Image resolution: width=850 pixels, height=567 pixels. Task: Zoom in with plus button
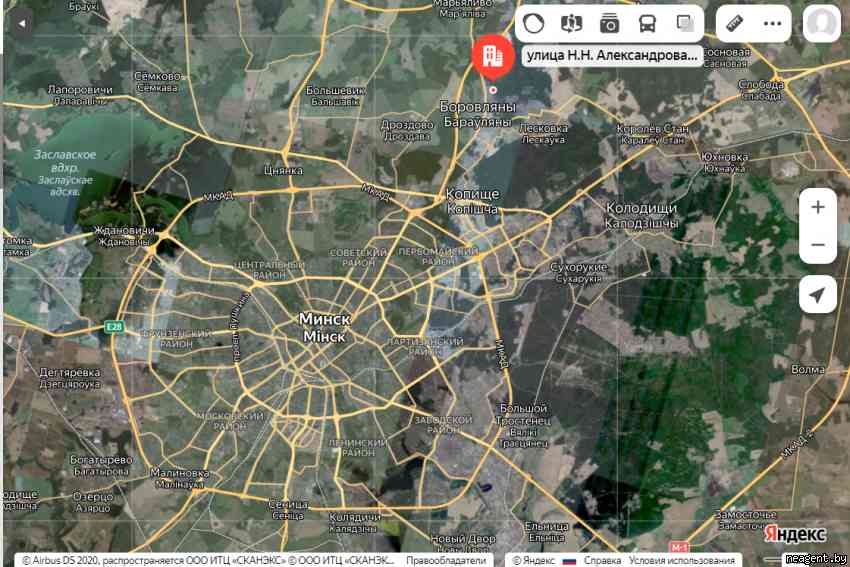point(818,208)
